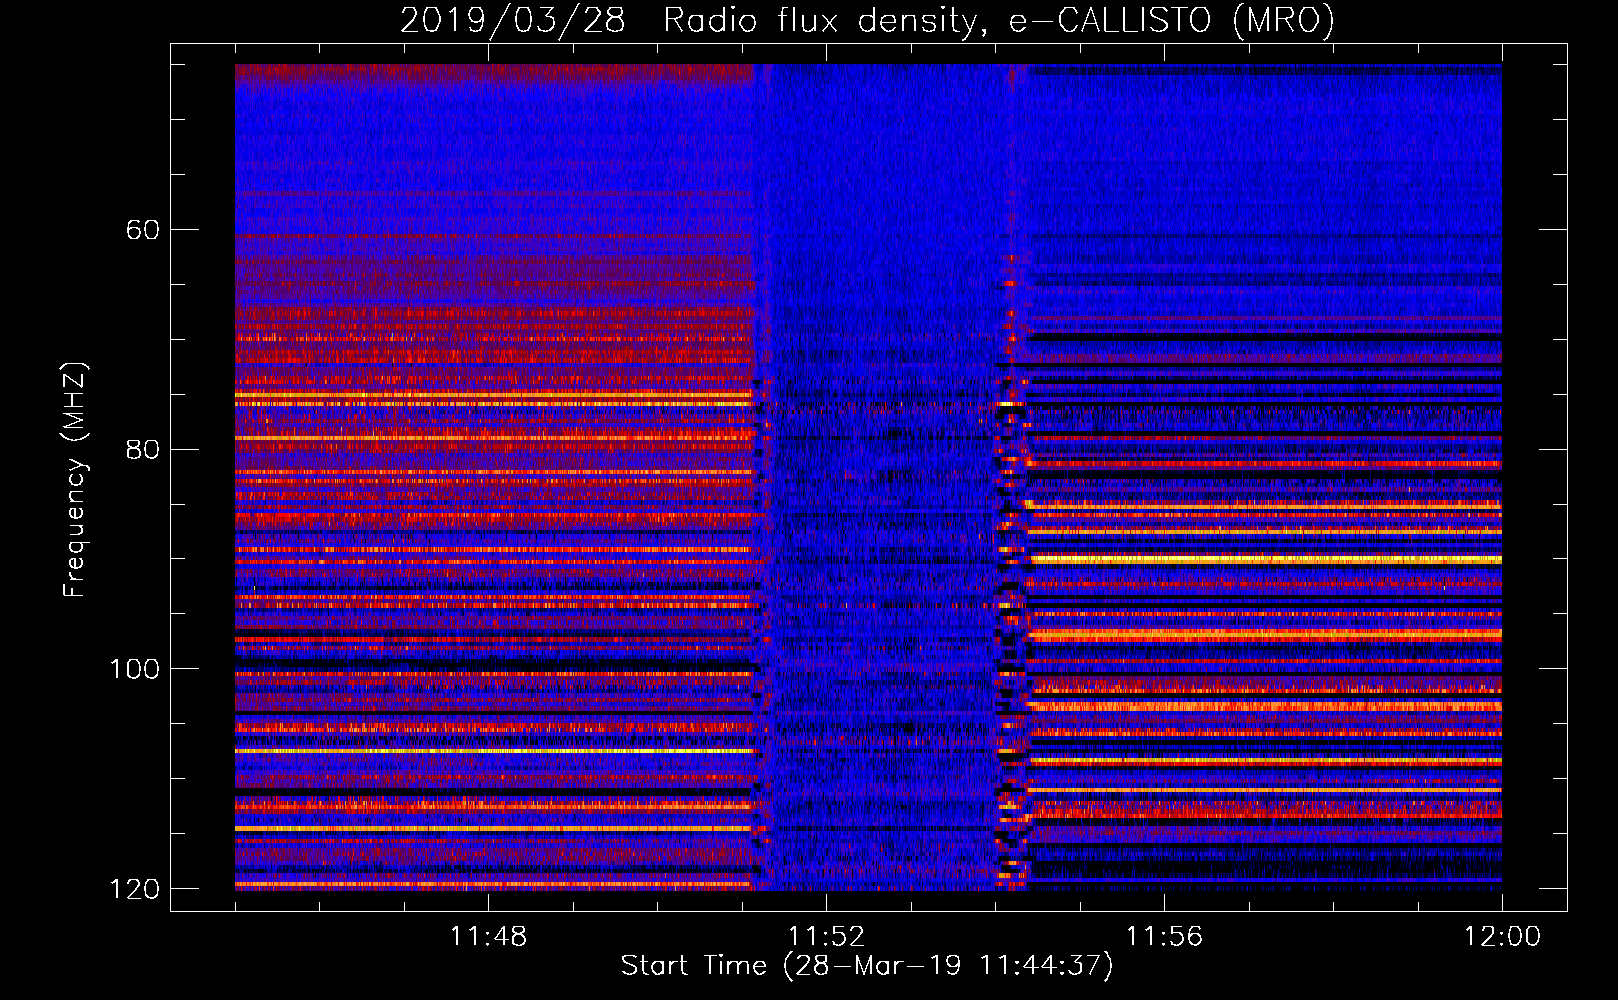The image size is (1618, 1000).
Task: Click the '100' frequency tick label
Action: [x=134, y=669]
